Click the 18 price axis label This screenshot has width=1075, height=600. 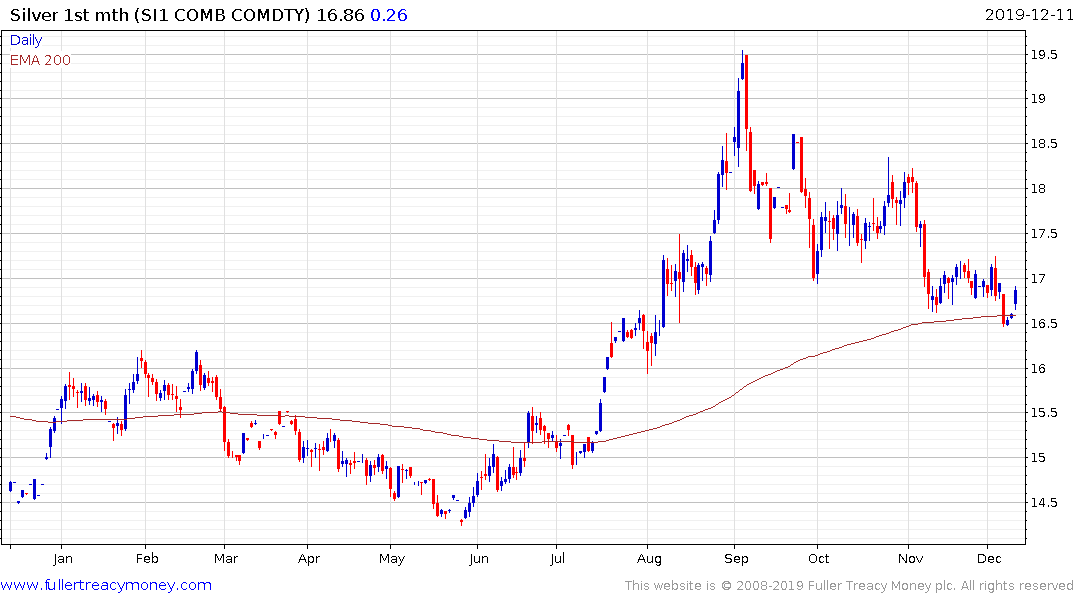(1038, 189)
